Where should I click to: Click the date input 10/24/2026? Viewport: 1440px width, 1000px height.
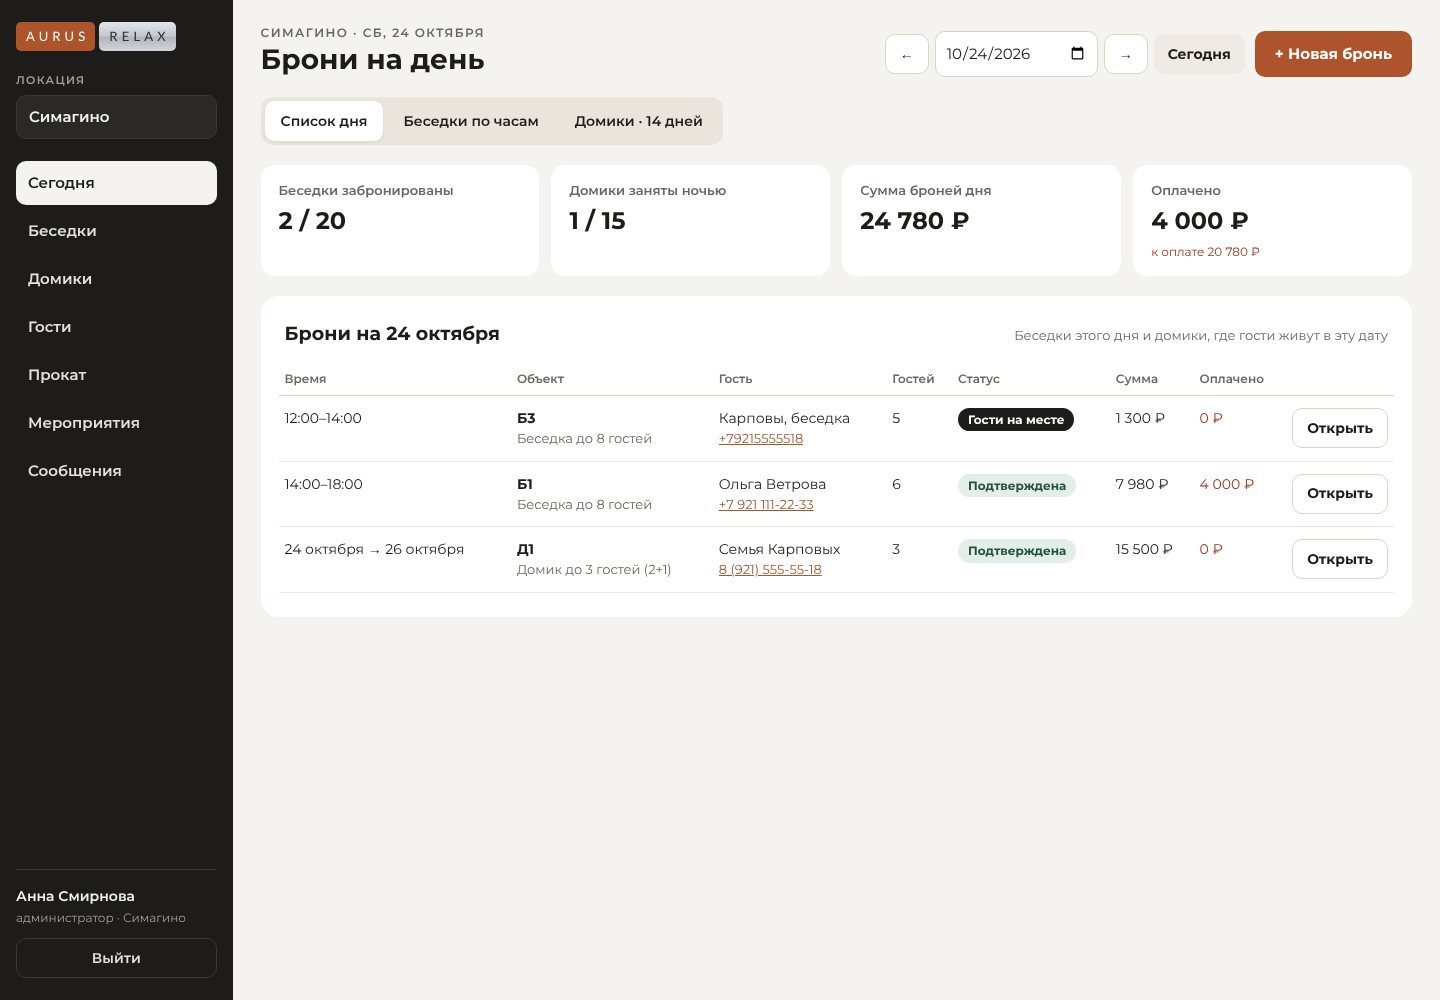point(1016,54)
